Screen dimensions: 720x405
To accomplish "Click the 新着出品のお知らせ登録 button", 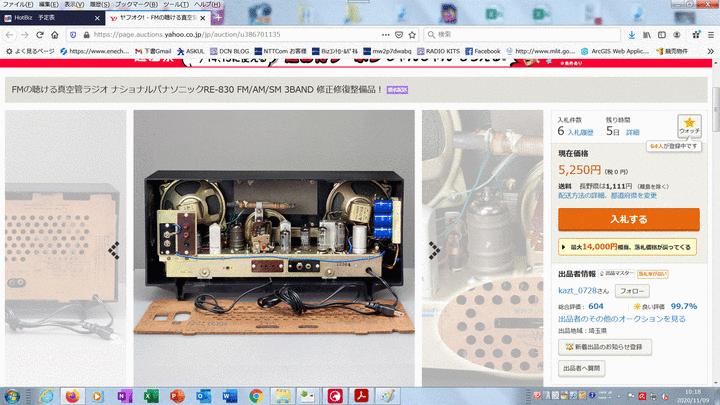I will pyautogui.click(x=606, y=346).
